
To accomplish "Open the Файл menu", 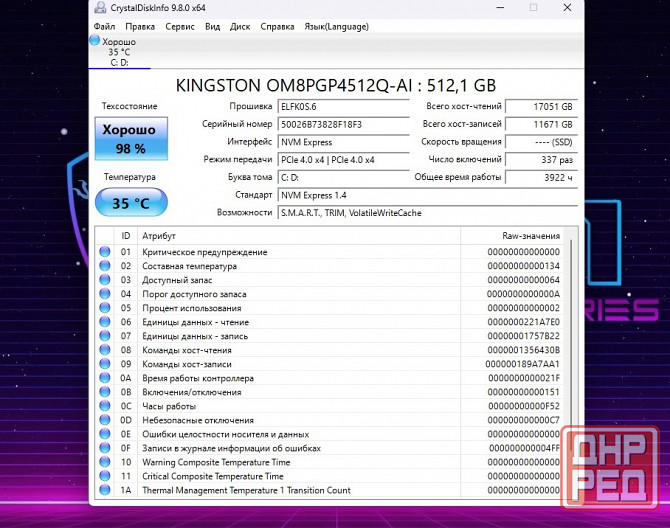I will tap(104, 26).
